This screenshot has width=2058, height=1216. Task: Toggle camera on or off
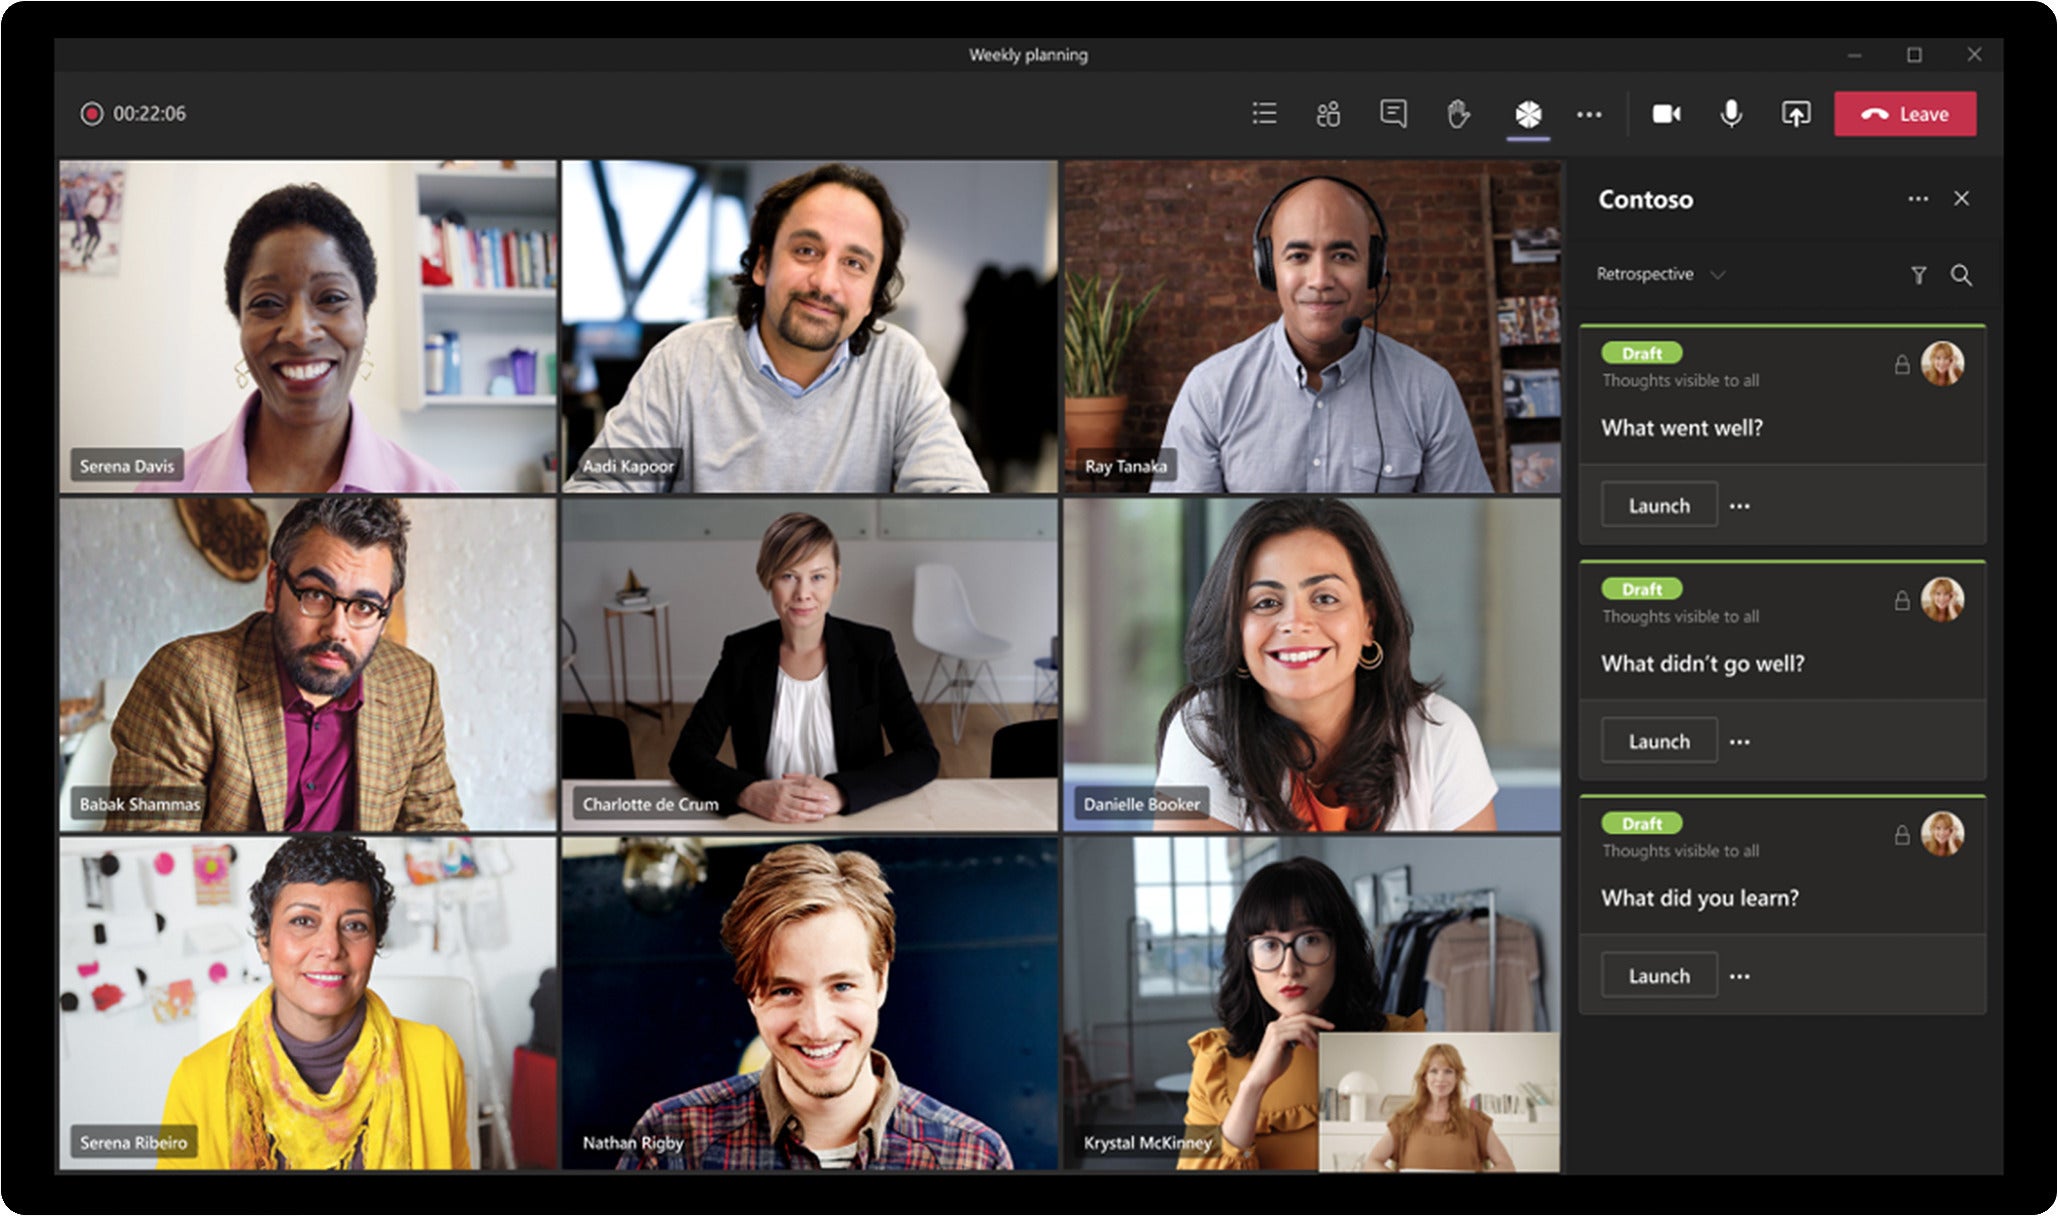click(x=1669, y=111)
